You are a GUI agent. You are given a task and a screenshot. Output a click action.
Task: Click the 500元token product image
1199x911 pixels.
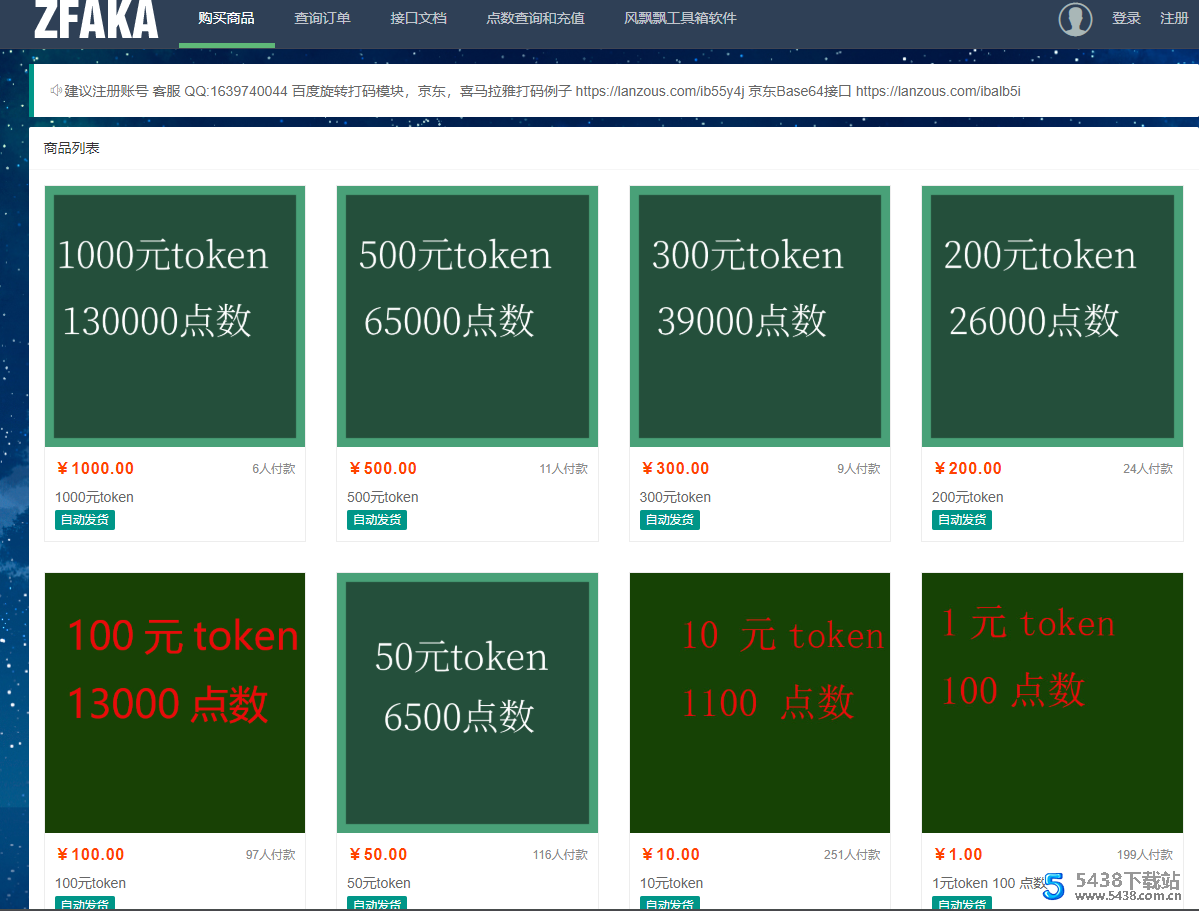pos(466,316)
